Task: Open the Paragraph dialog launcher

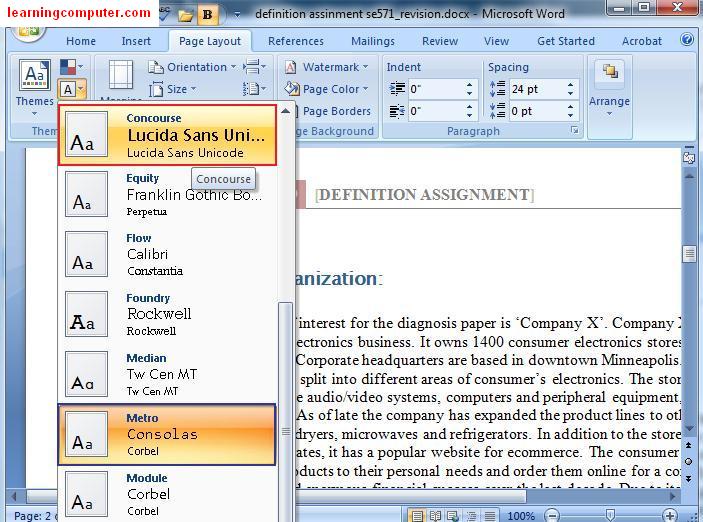Action: pos(574,130)
